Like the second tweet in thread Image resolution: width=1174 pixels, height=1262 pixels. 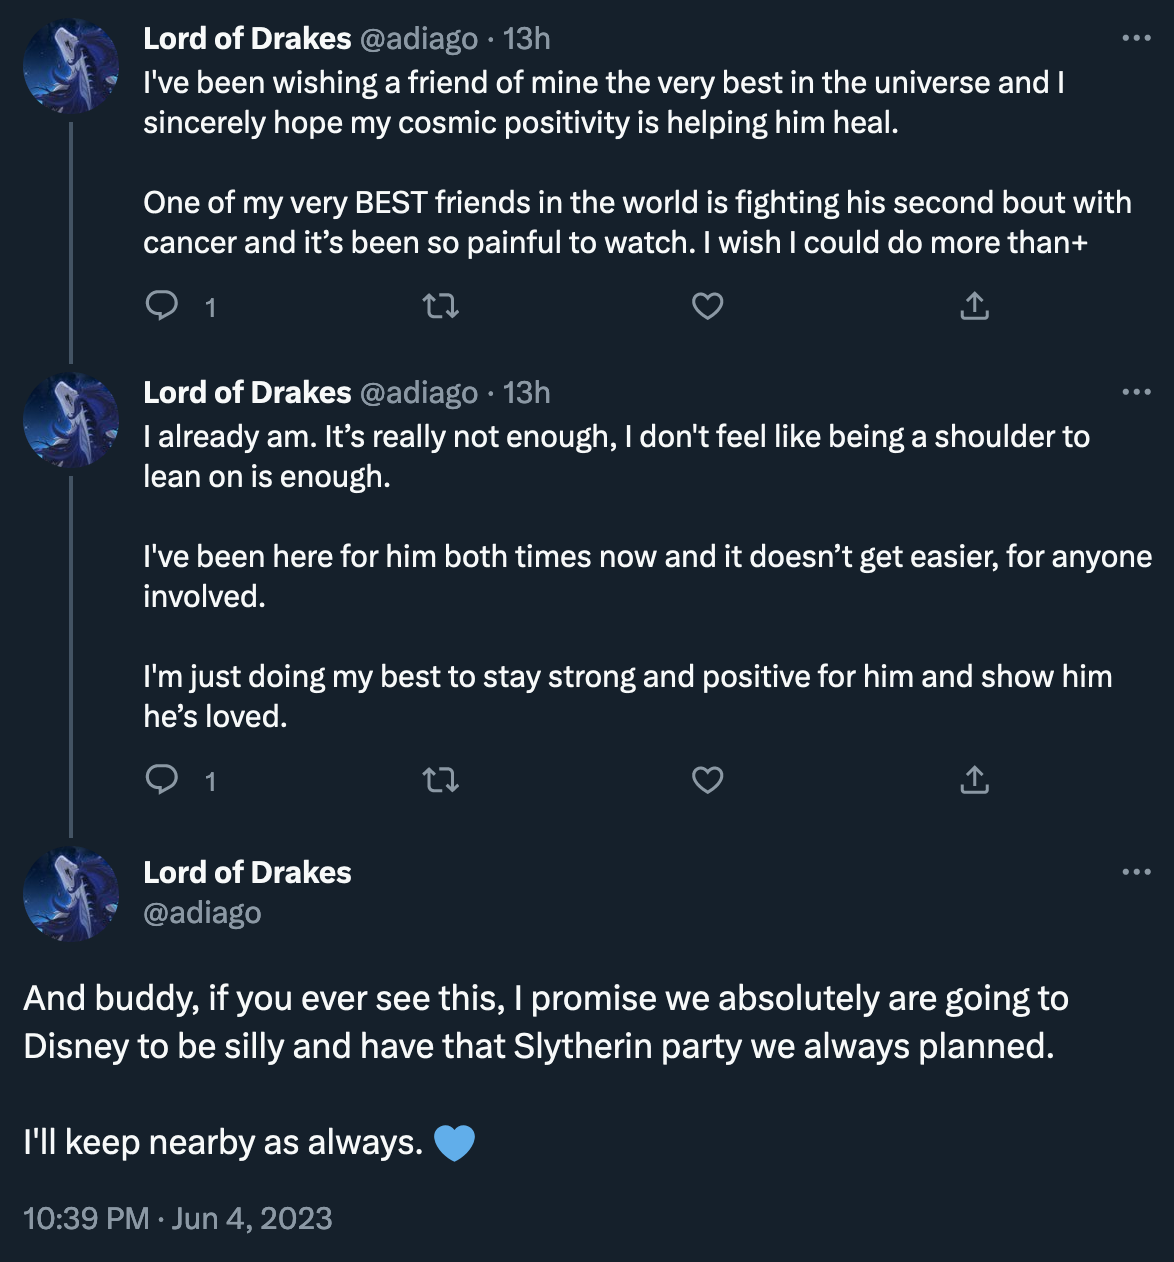point(708,780)
